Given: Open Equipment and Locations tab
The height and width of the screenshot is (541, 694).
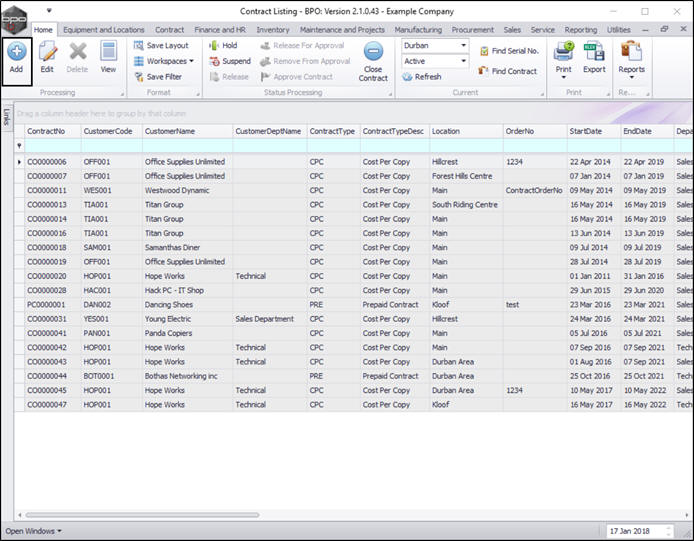Looking at the screenshot, I should click(x=104, y=30).
